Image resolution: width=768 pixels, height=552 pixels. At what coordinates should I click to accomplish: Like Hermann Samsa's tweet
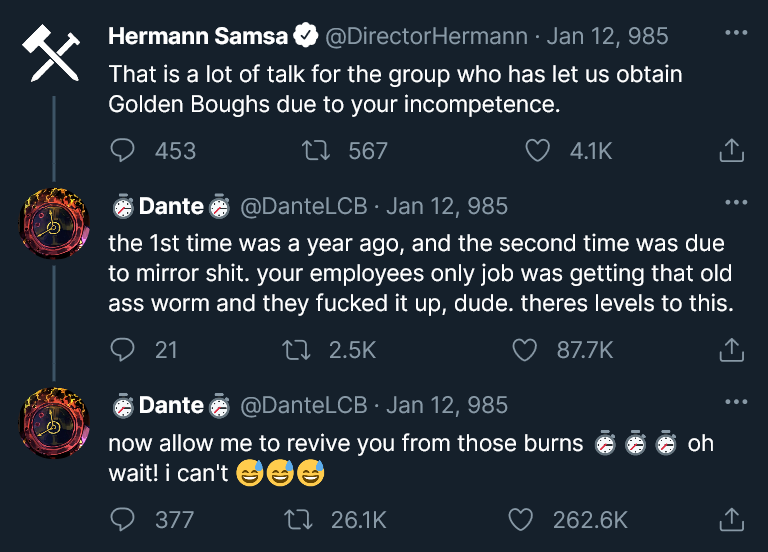[x=538, y=151]
